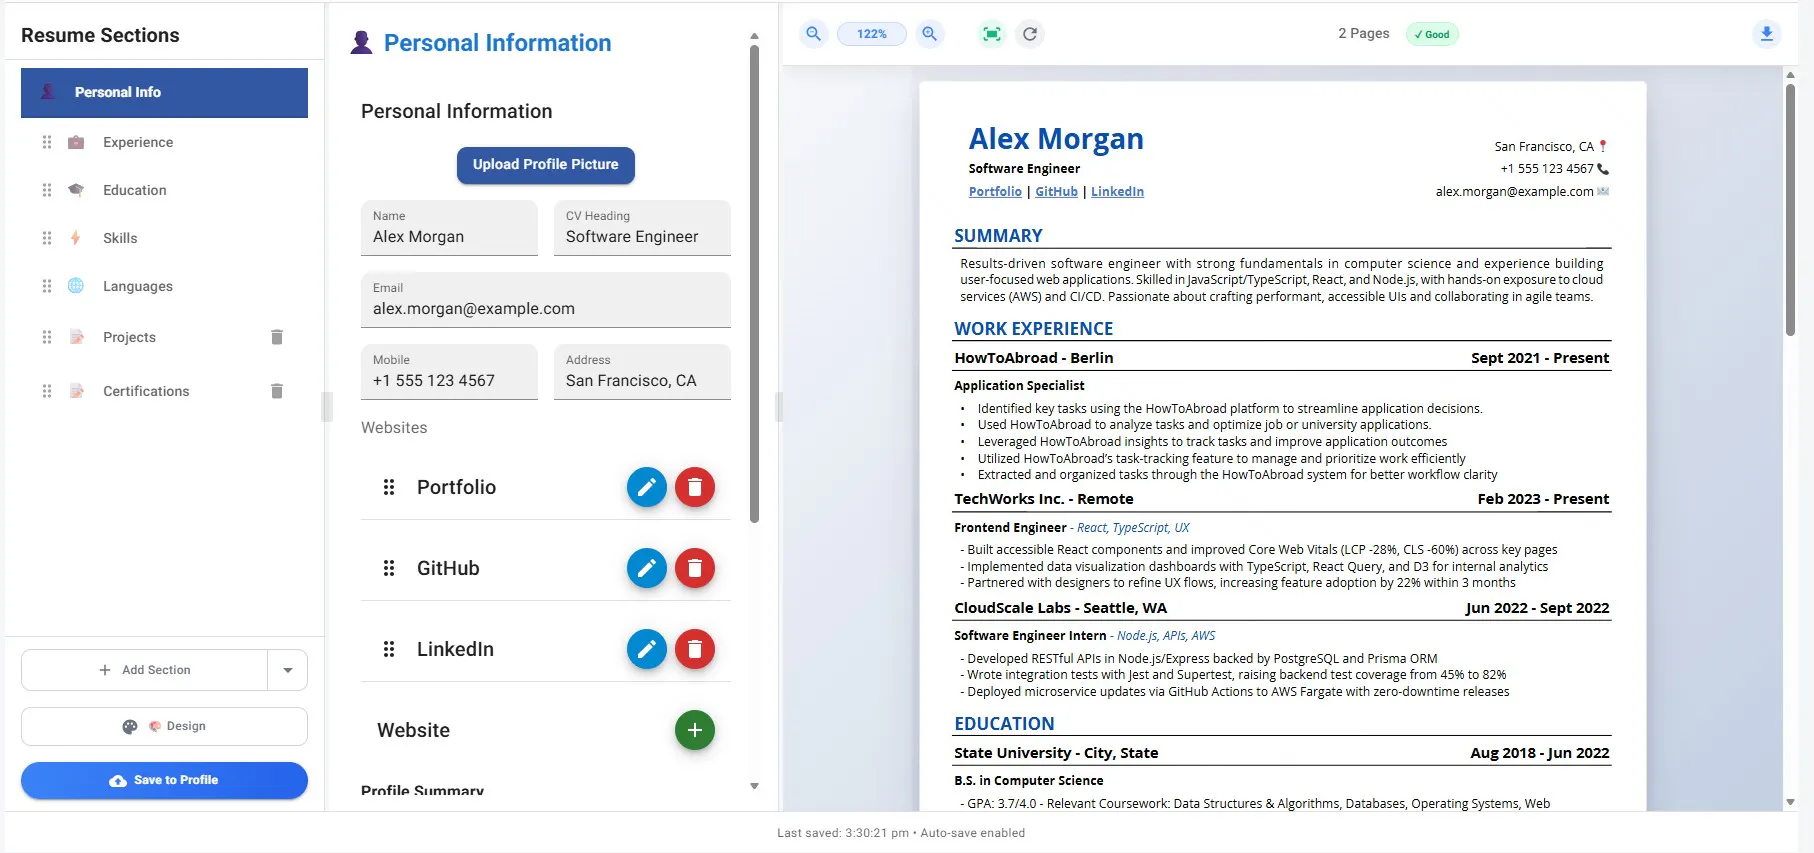Click 'CloudScale Labs - Seattle, WA' entry
Image resolution: width=1814 pixels, height=853 pixels.
tap(1060, 608)
